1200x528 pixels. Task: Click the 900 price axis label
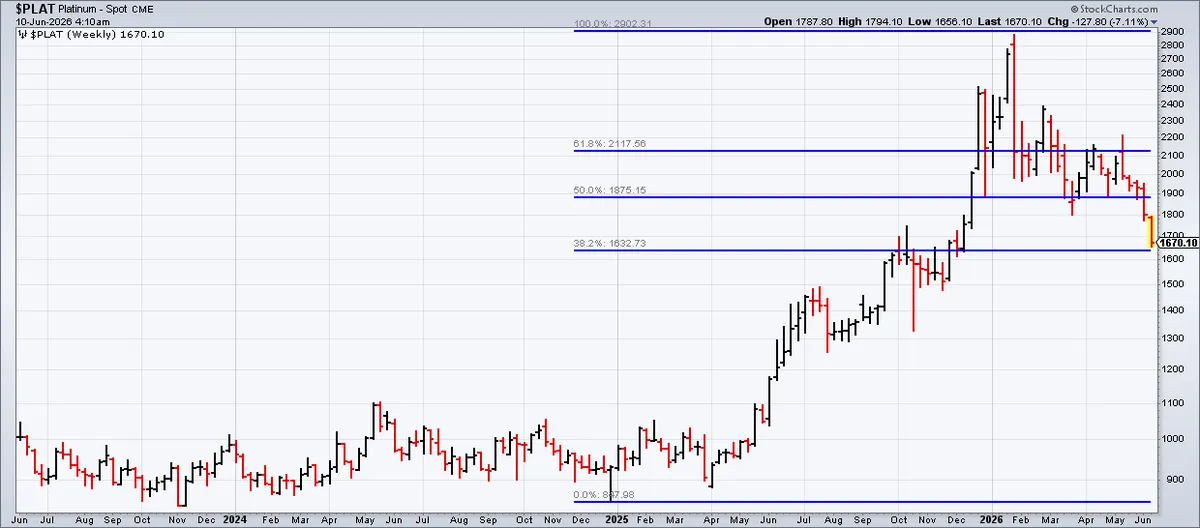[x=1174, y=478]
